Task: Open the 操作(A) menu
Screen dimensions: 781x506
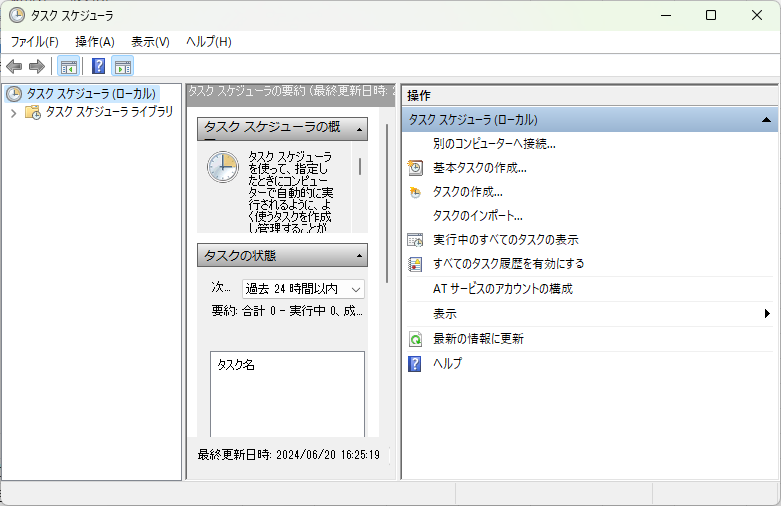Action: pos(95,42)
